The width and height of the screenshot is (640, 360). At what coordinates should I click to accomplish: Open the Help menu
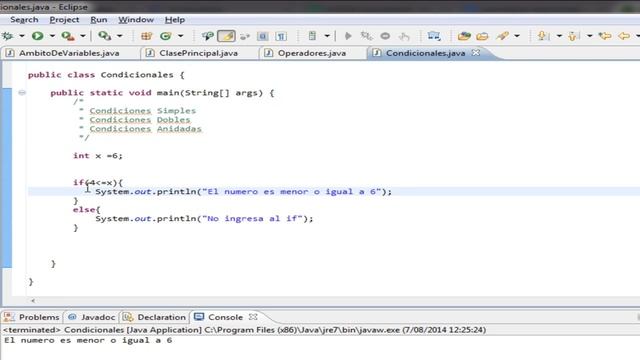175,20
